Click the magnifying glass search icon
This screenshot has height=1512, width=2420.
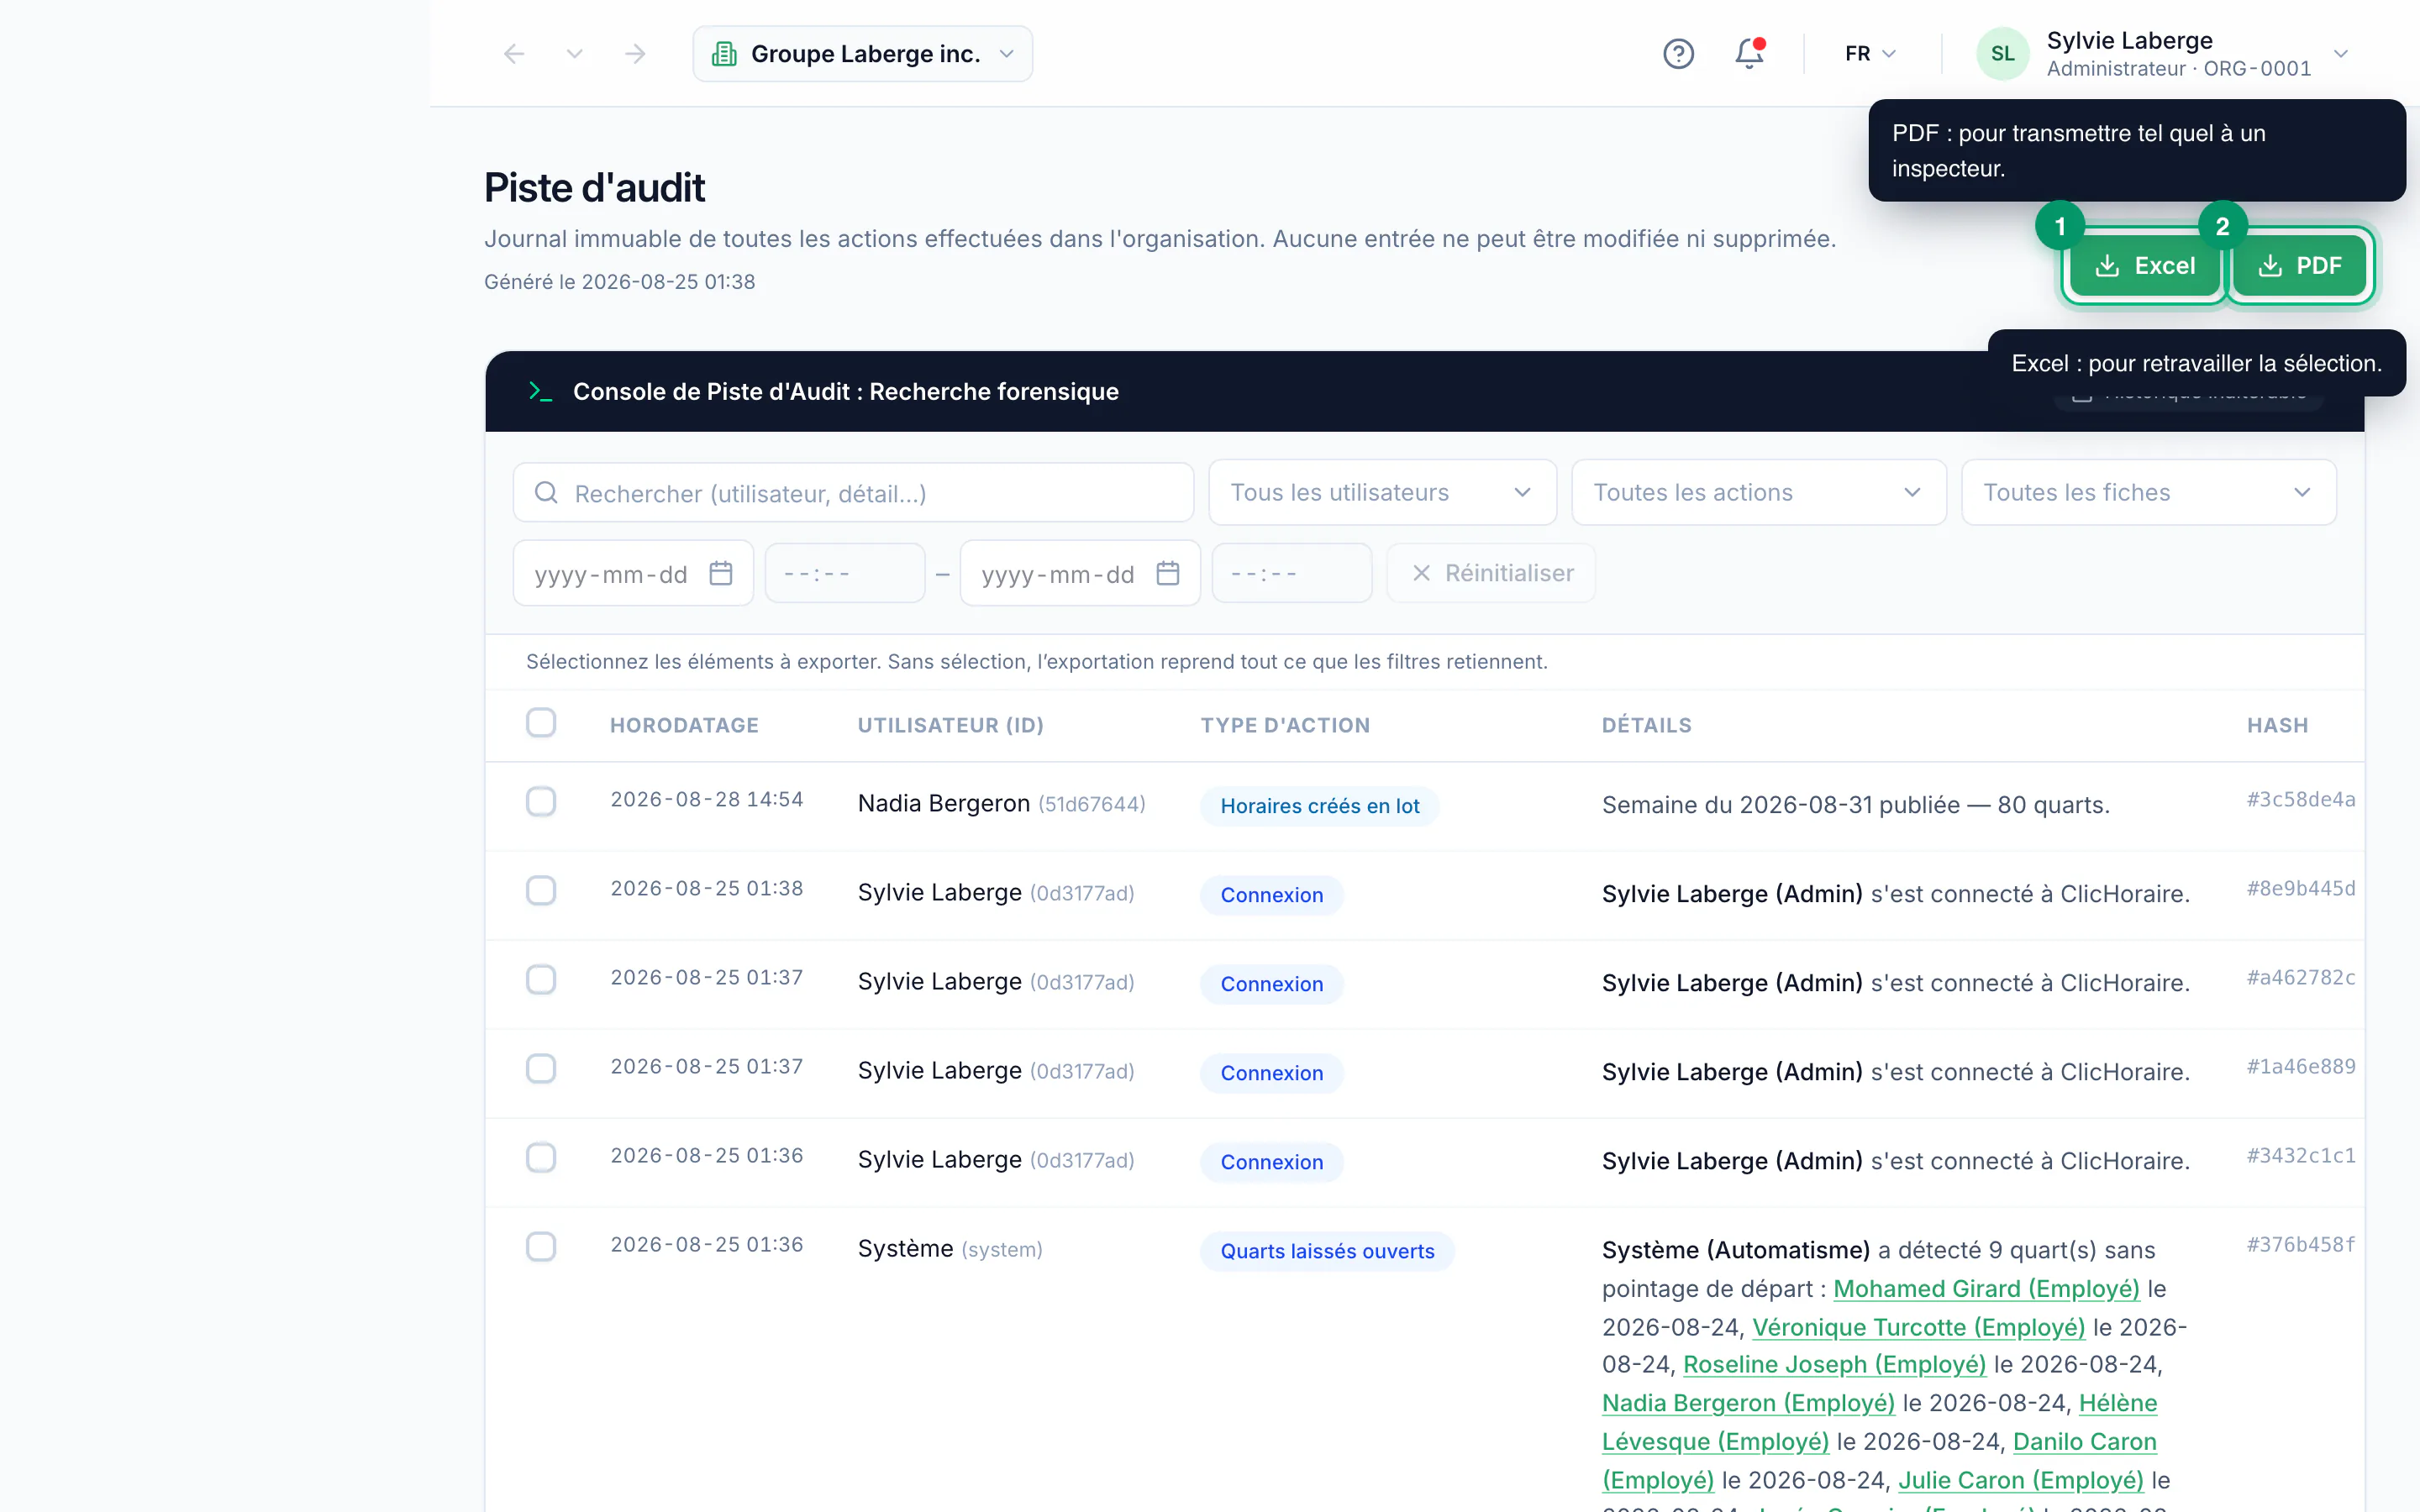546,493
